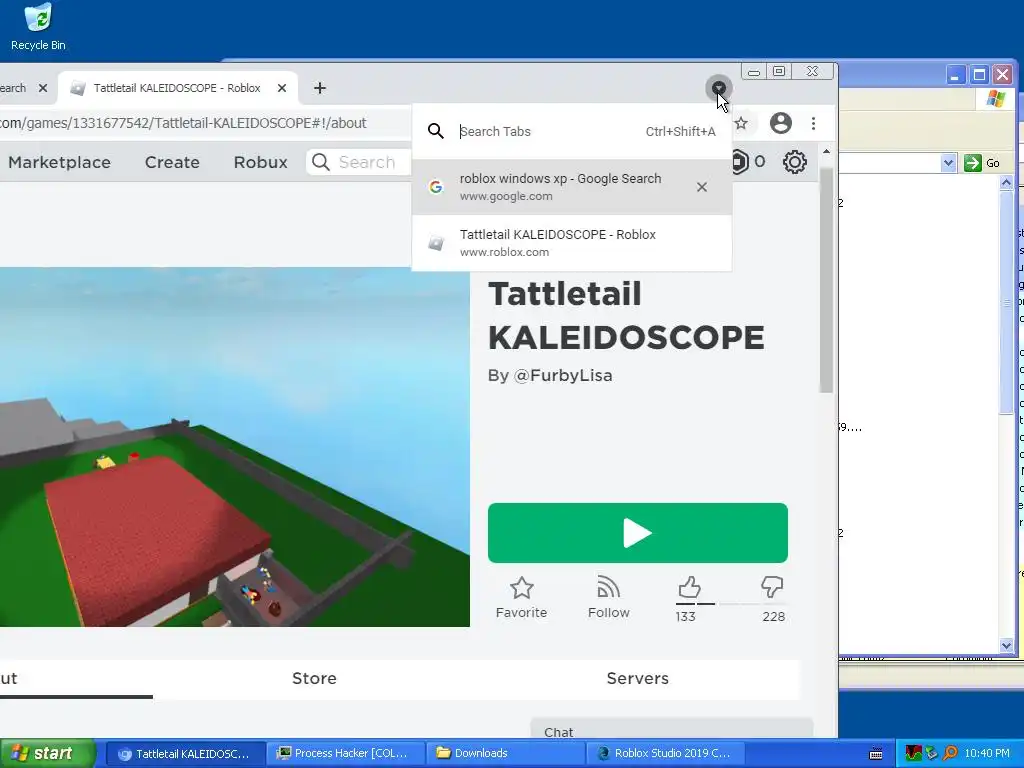Image resolution: width=1024 pixels, height=768 pixels.
Task: Click the Chrome page vertical scrollbar thumb
Action: pos(826,280)
